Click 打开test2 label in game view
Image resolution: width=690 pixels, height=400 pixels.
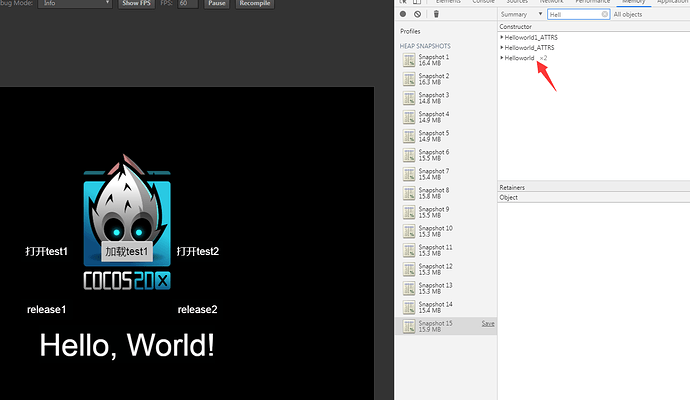[x=198, y=251]
